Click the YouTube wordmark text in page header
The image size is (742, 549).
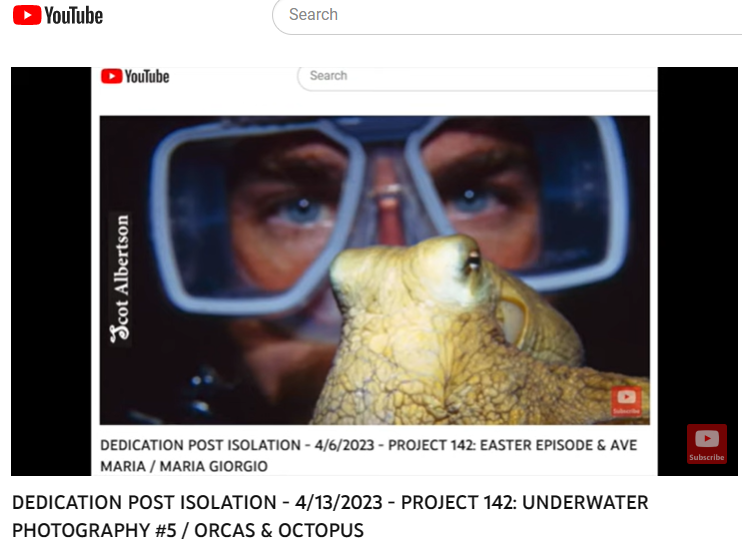pyautogui.click(x=74, y=16)
